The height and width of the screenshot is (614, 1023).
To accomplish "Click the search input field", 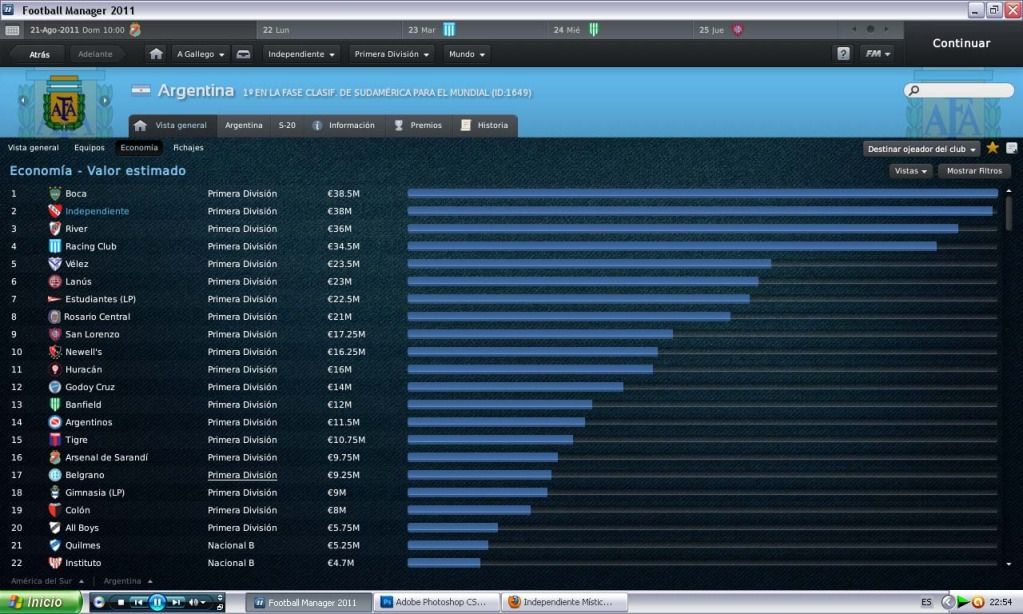I will coord(958,90).
